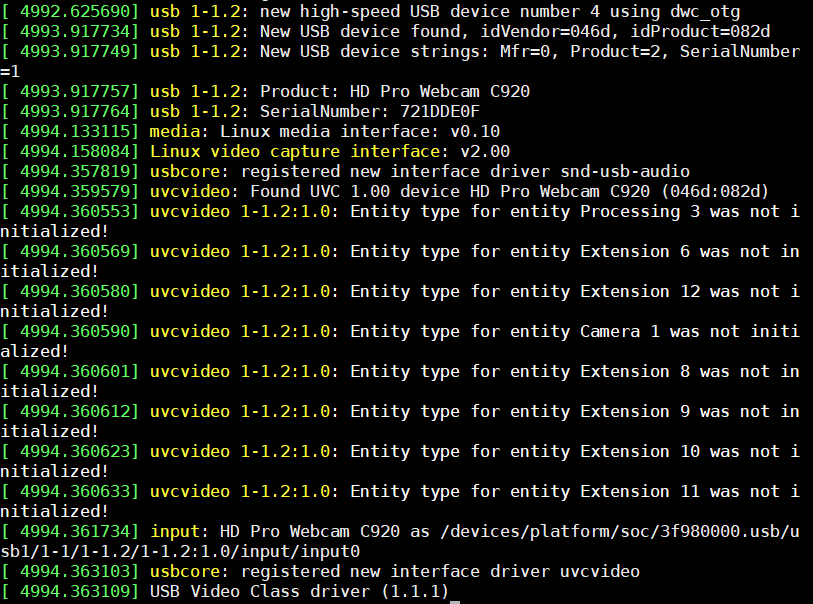The height and width of the screenshot is (604, 813).
Task: Click '/devices/platform/soc/3f980000.usb' path text
Action: (610, 532)
